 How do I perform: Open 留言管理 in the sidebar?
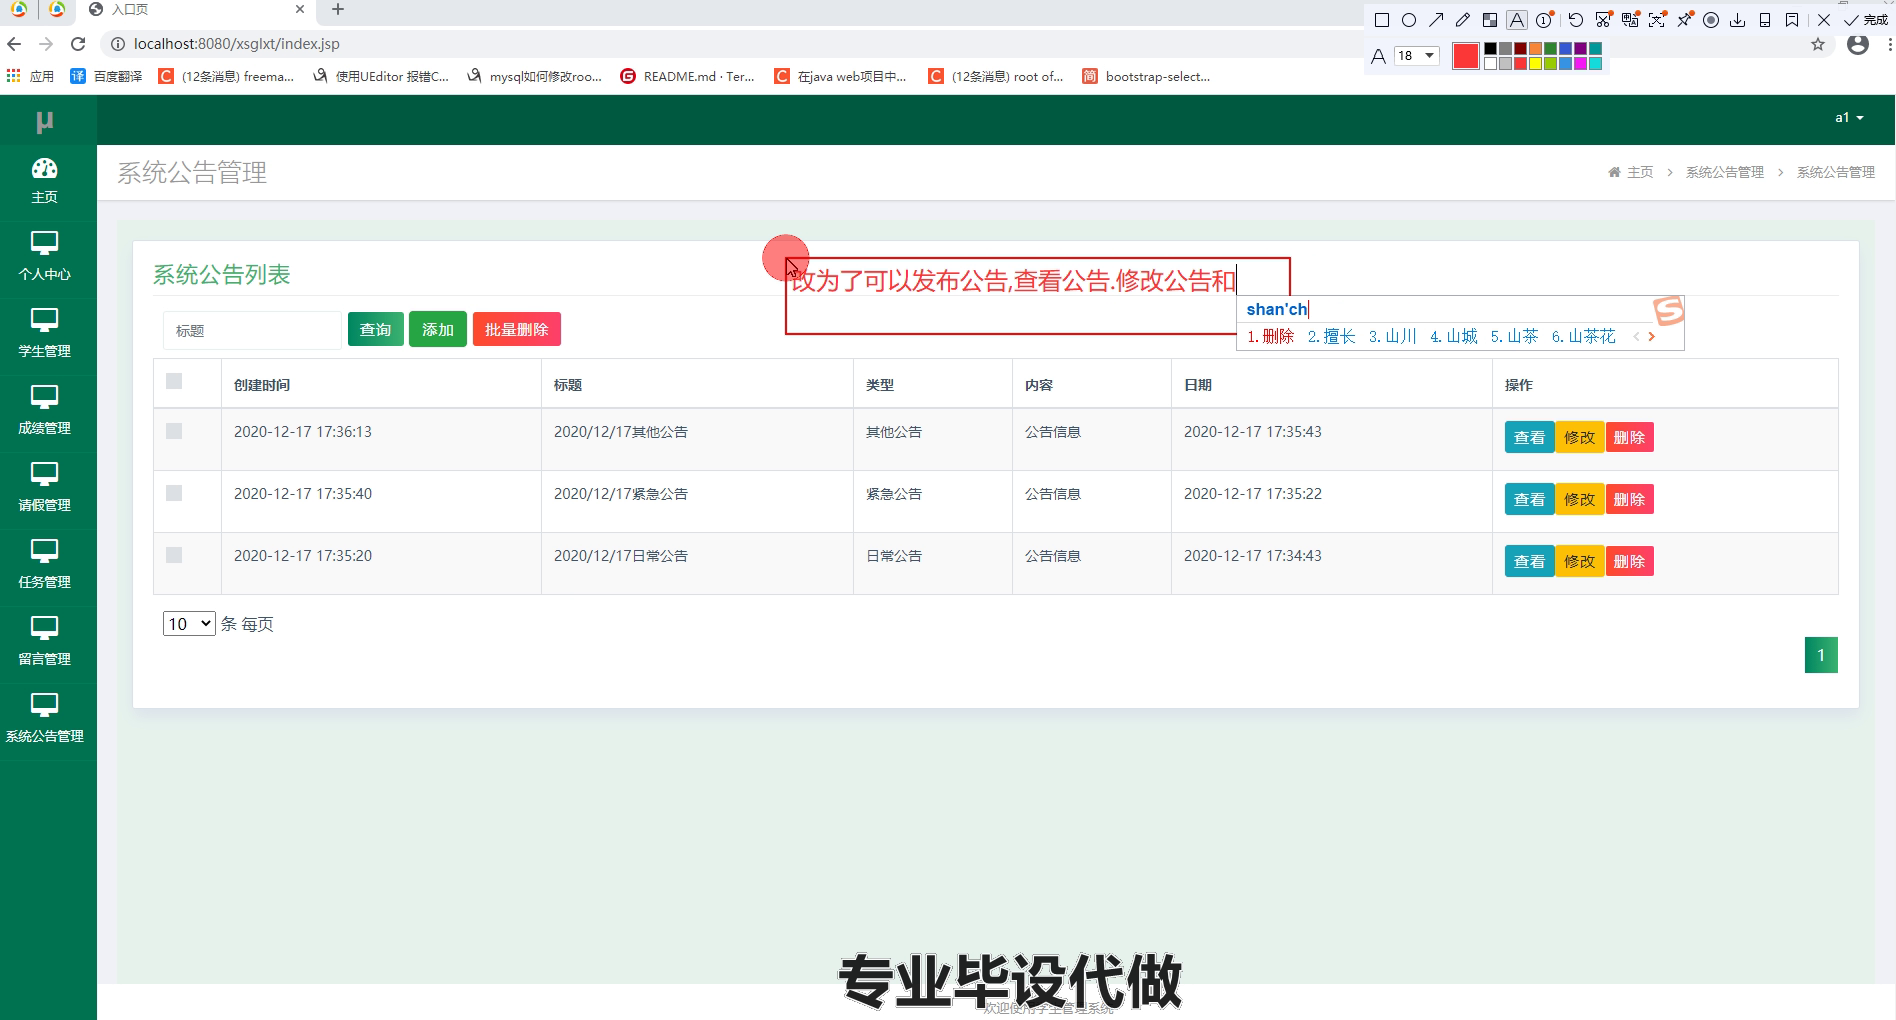pos(45,642)
